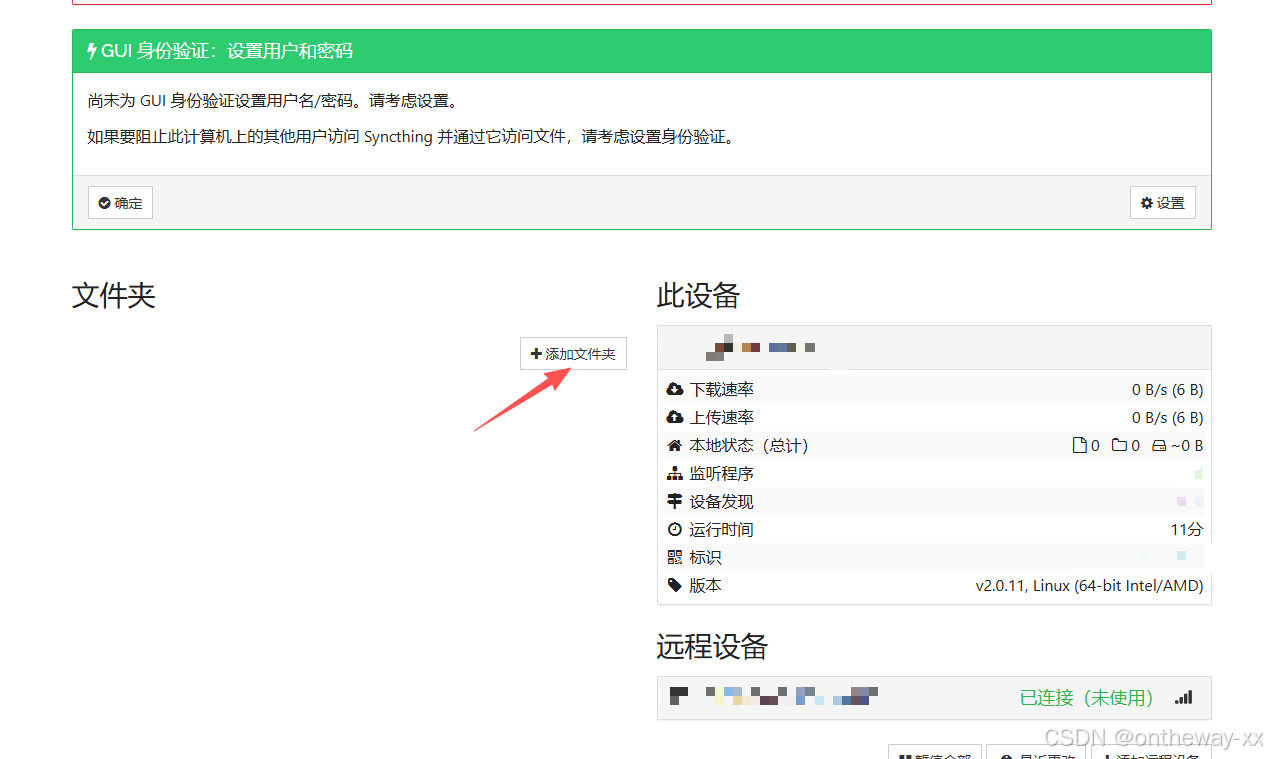Click the 0 B/s (6 B) value in 上传速率 row
This screenshot has height=759, width=1267.
click(x=1167, y=417)
